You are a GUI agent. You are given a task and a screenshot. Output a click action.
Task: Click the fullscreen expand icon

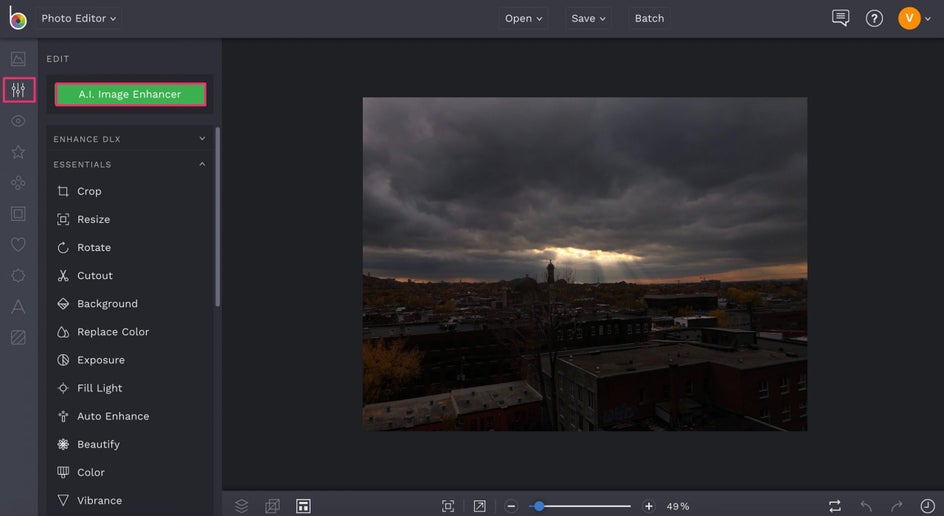[x=479, y=506]
